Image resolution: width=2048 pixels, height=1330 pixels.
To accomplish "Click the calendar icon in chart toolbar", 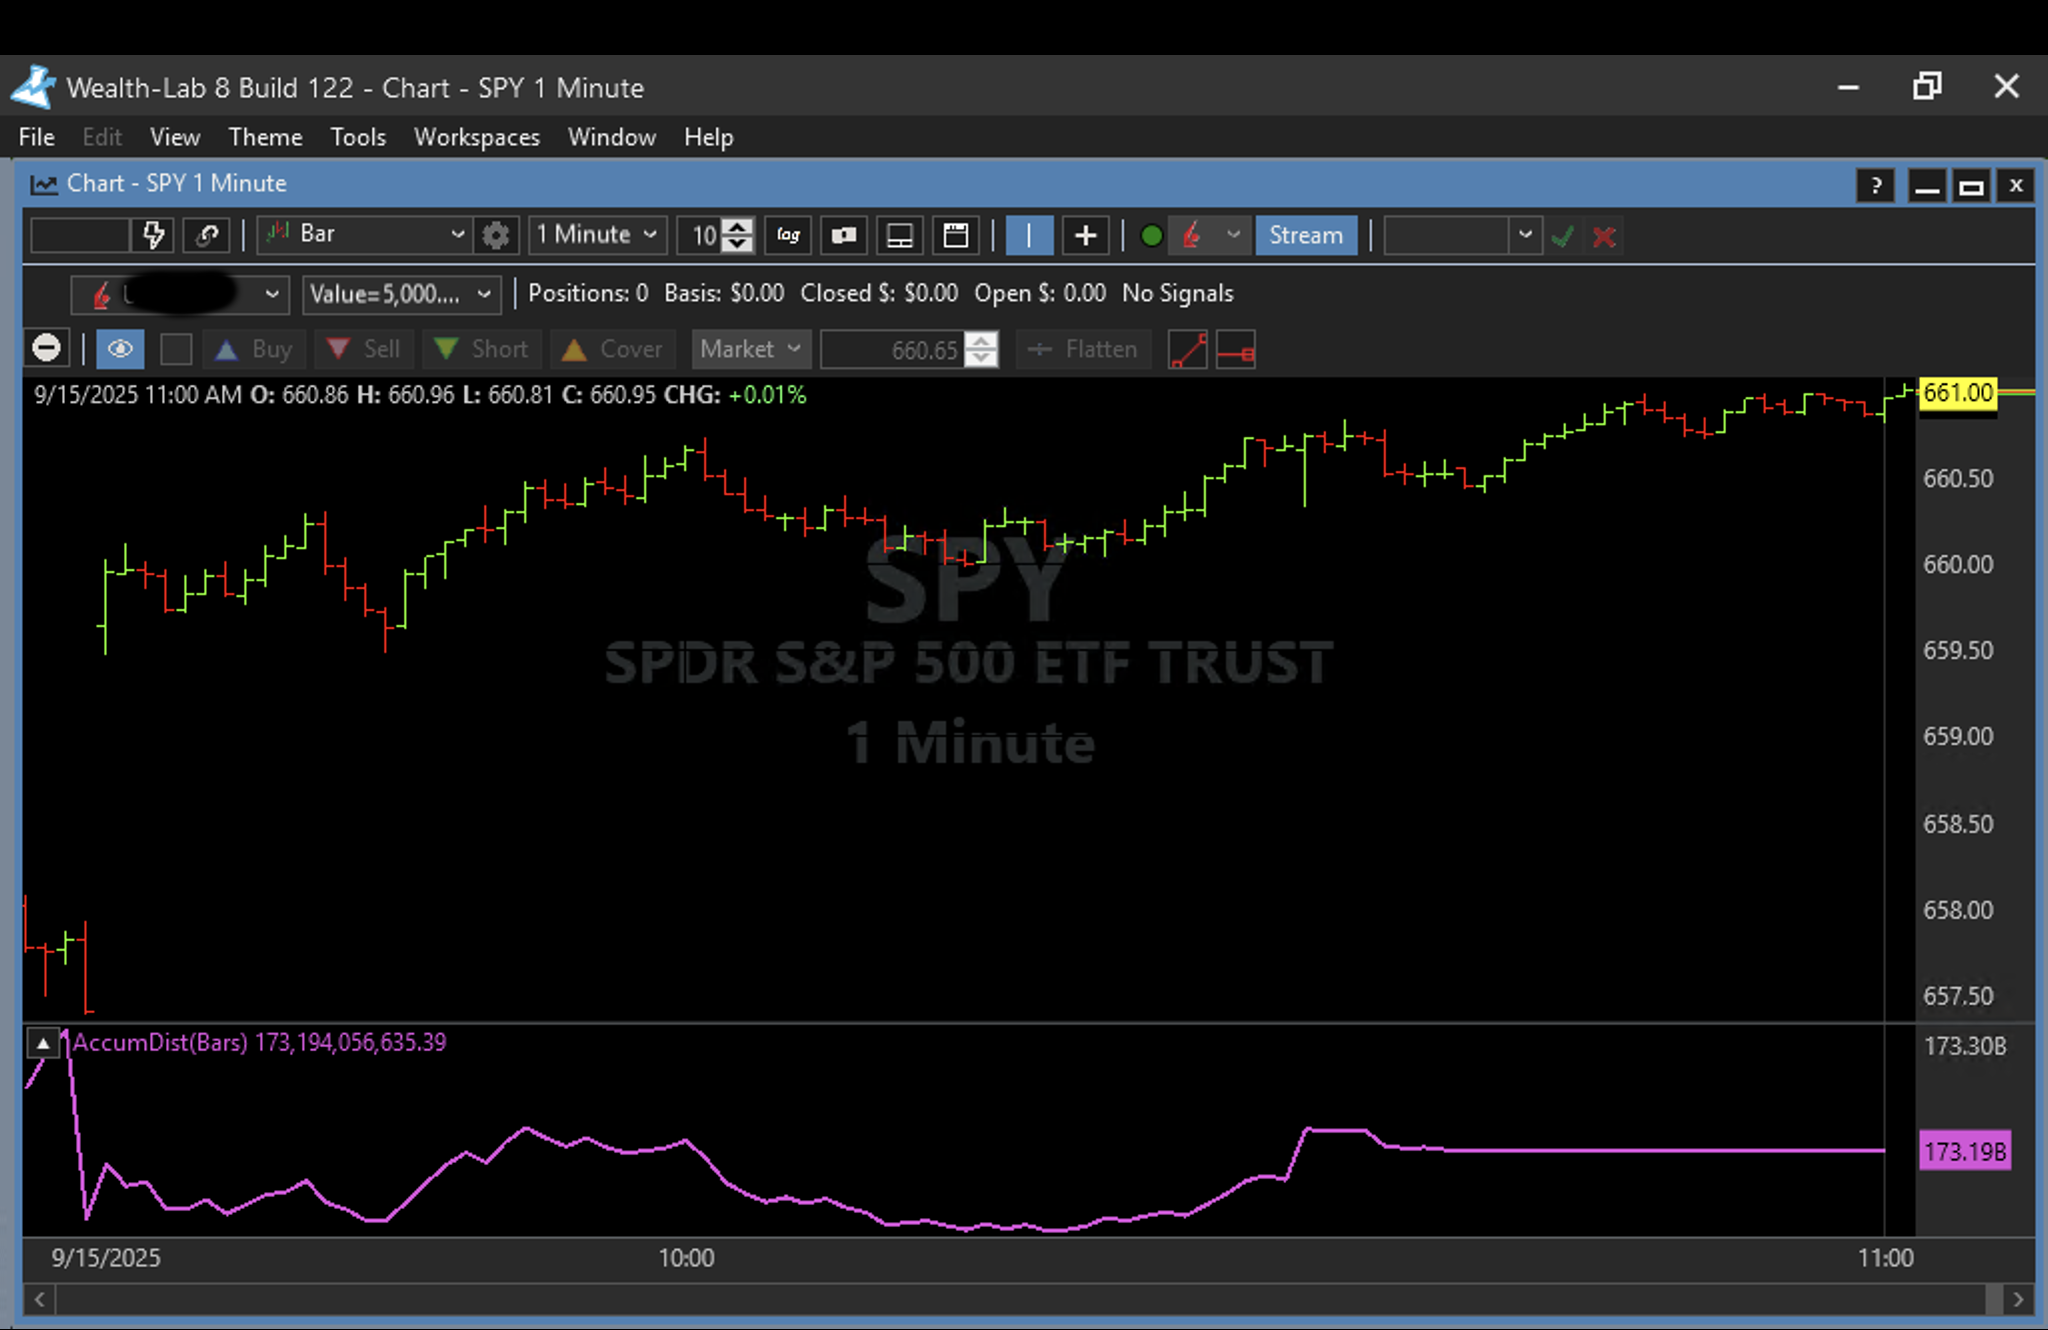I will pyautogui.click(x=956, y=236).
